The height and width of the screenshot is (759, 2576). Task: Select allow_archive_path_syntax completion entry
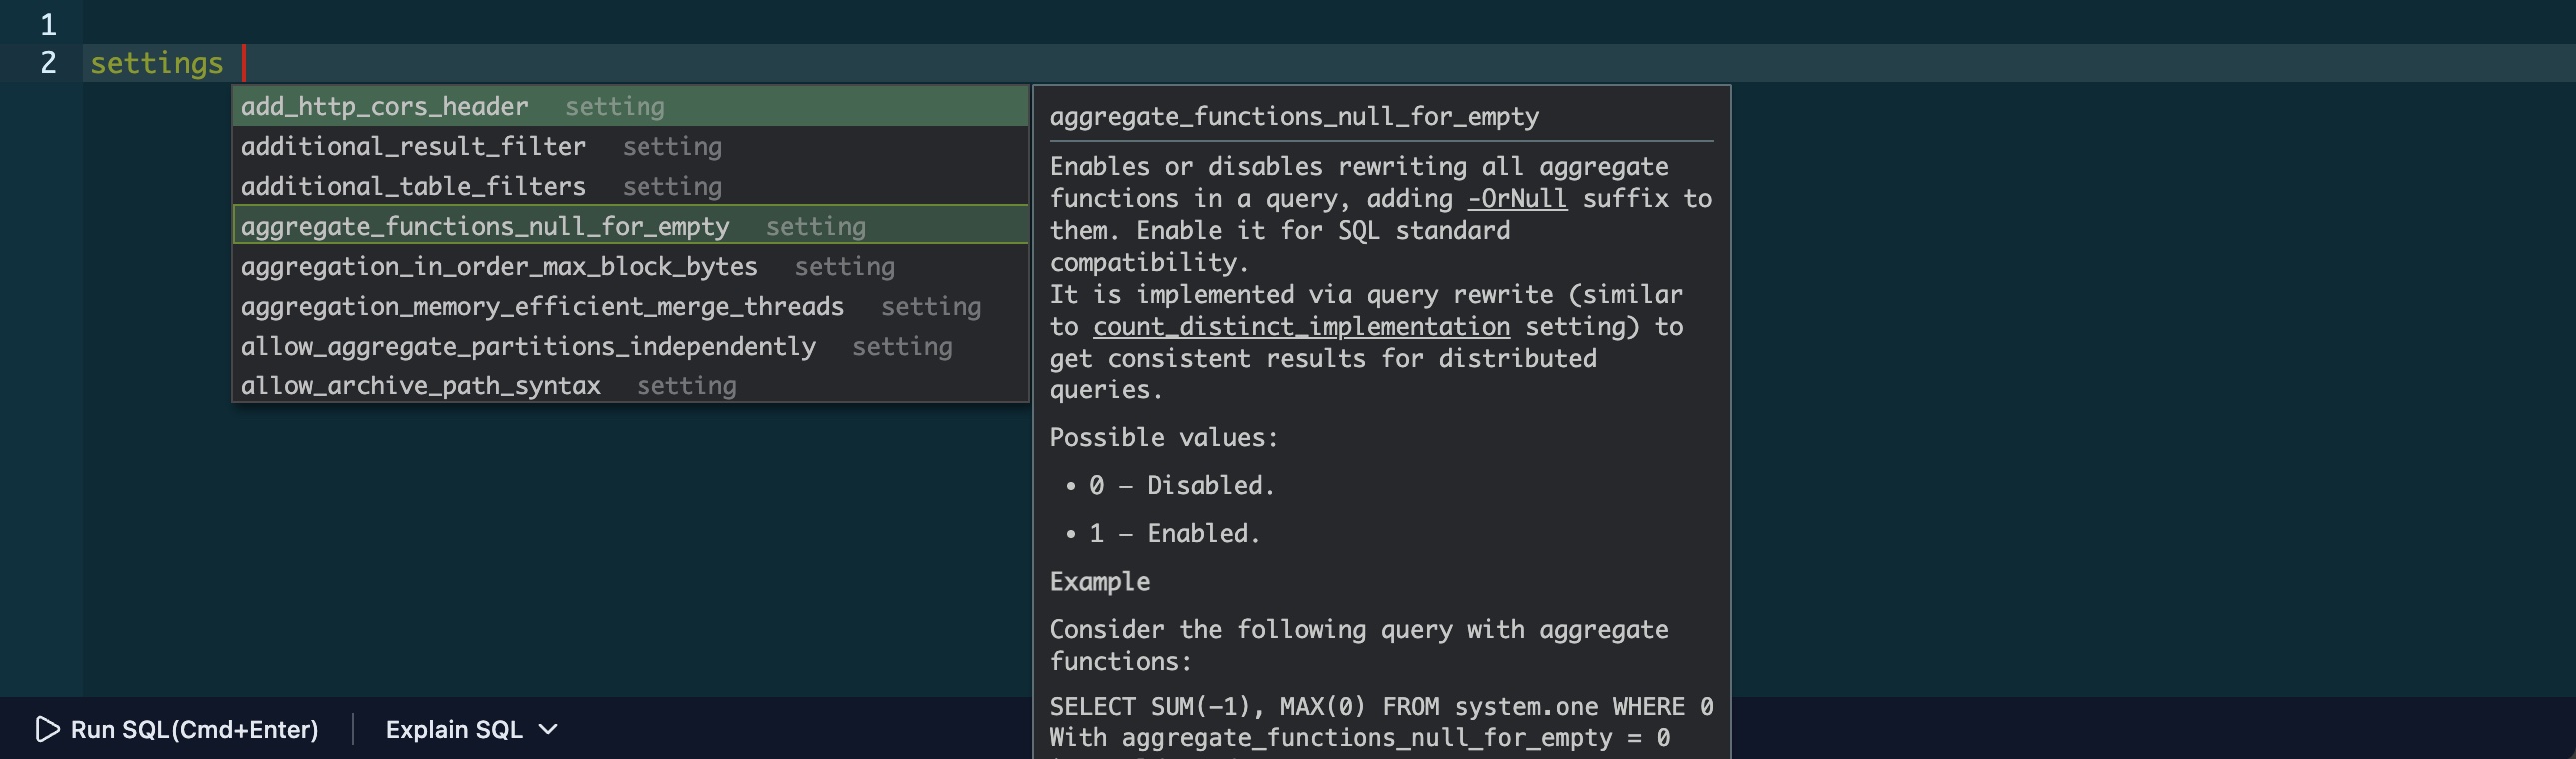[x=420, y=386]
